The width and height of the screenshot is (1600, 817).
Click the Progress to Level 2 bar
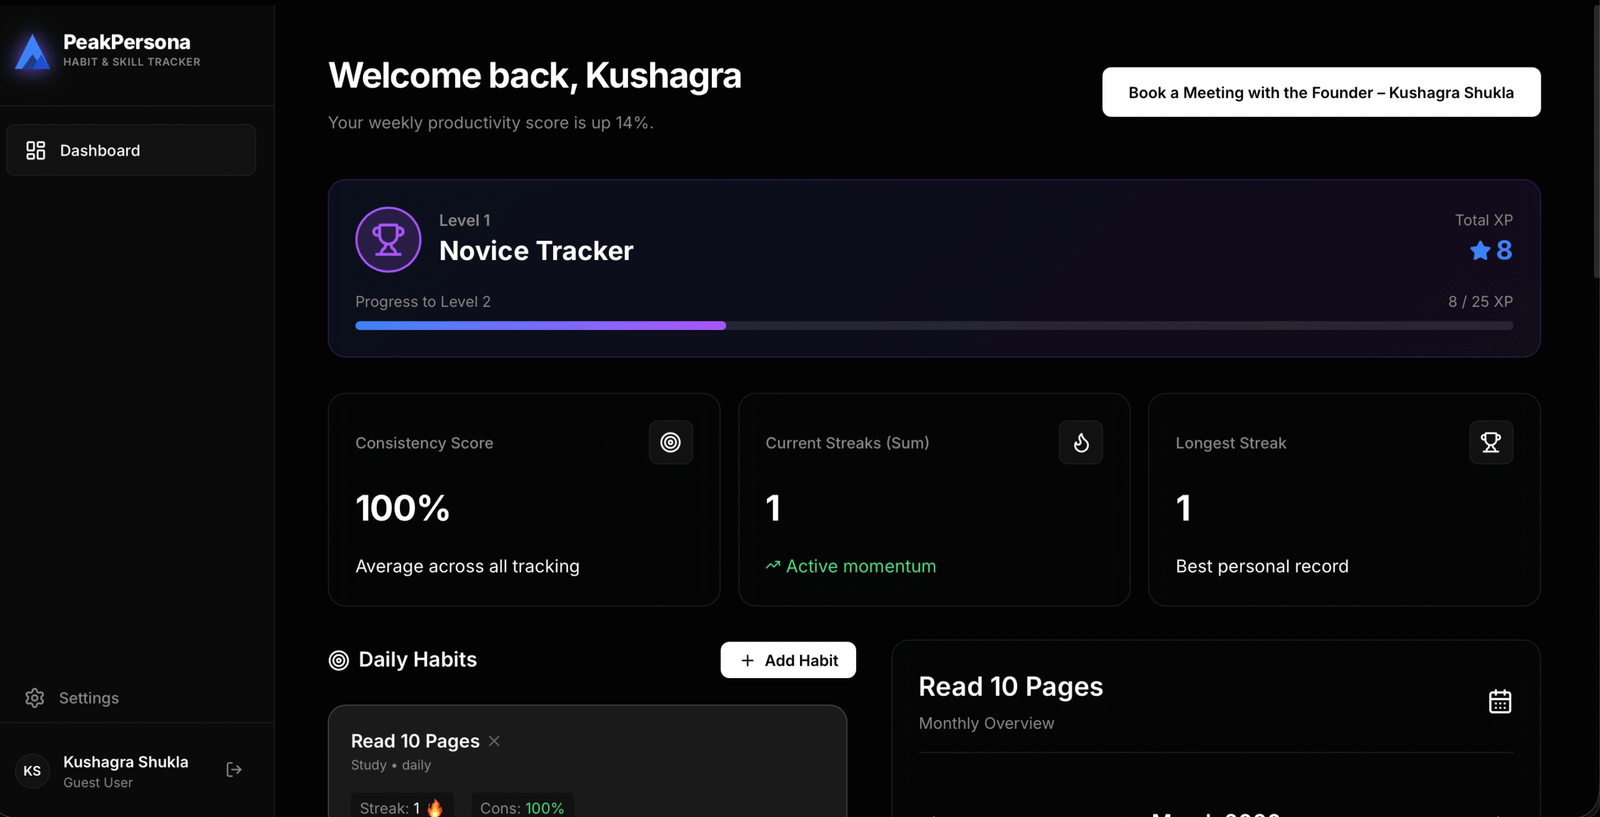tap(933, 325)
